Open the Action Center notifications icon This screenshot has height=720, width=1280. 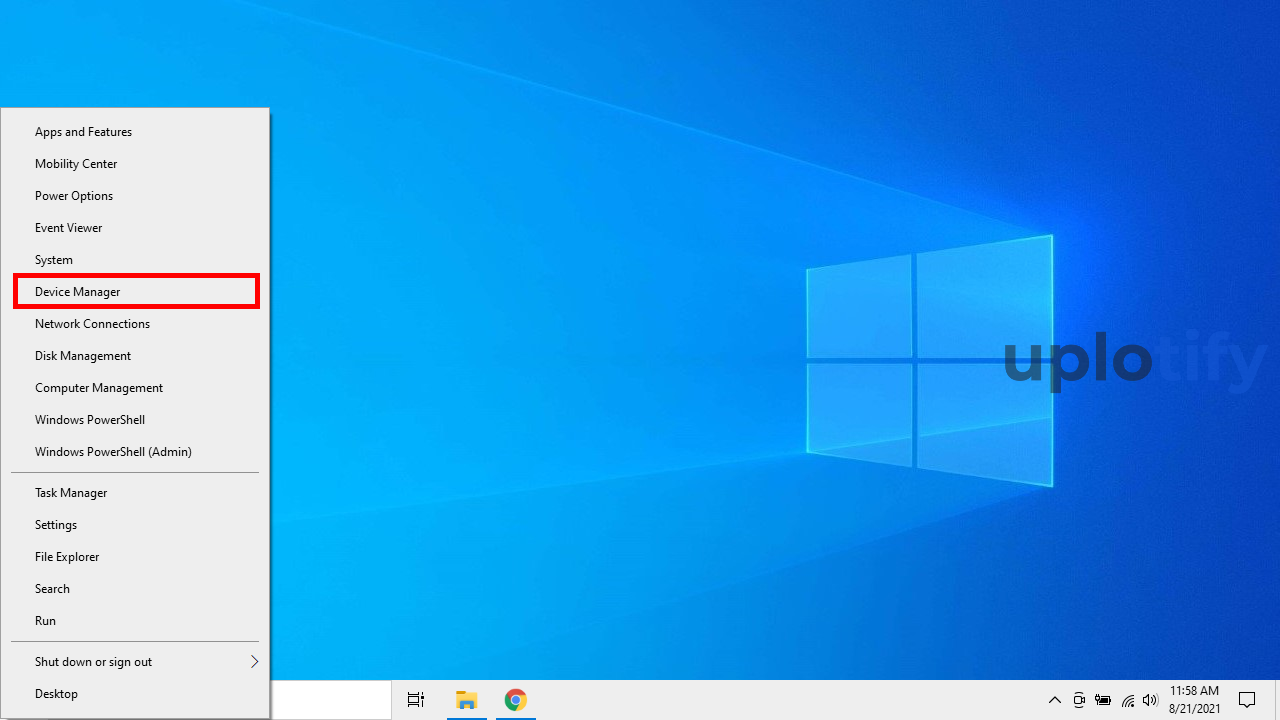pyautogui.click(x=1247, y=700)
